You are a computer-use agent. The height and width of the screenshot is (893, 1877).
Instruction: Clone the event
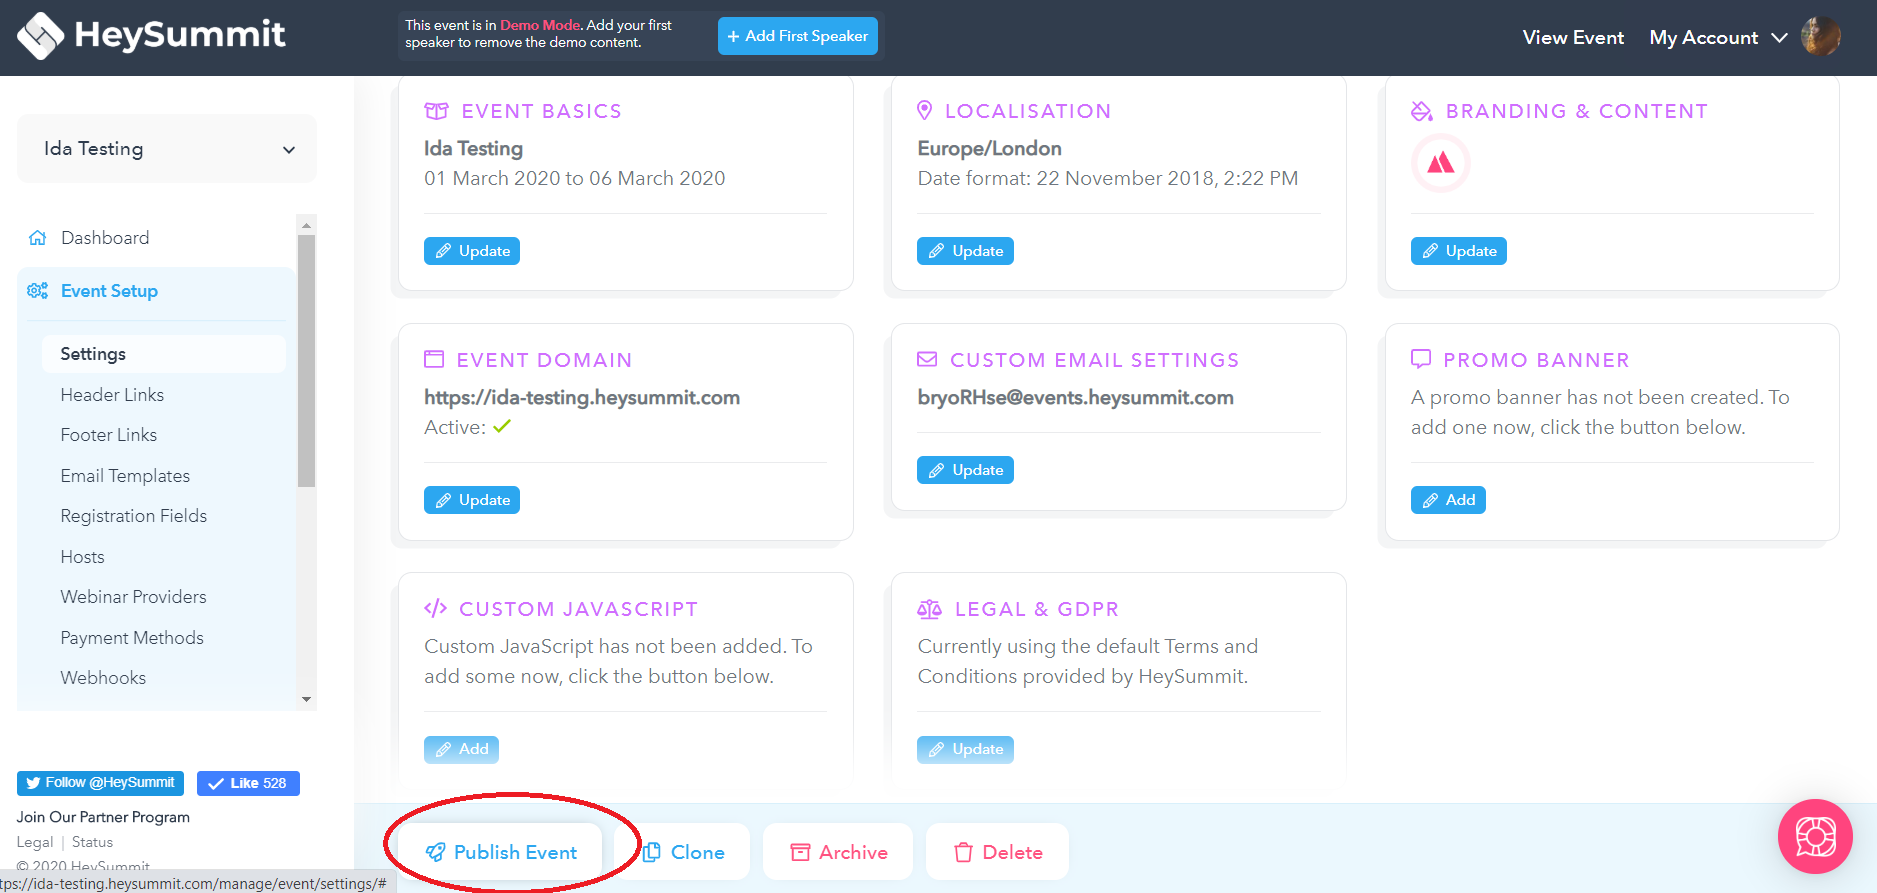click(685, 852)
